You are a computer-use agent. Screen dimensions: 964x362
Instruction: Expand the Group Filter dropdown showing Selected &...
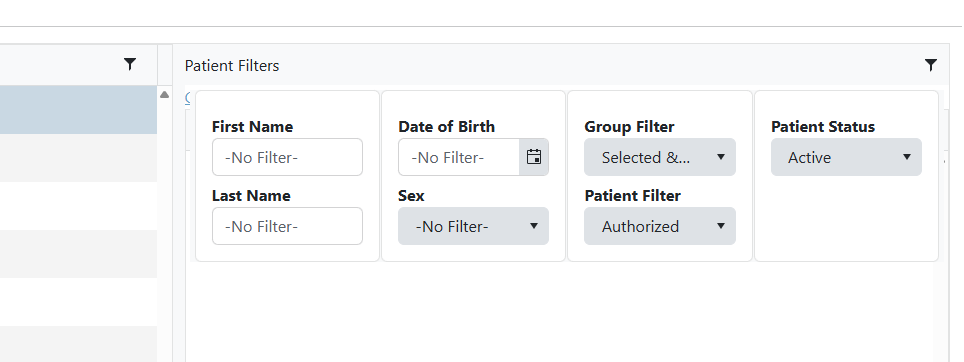[660, 157]
